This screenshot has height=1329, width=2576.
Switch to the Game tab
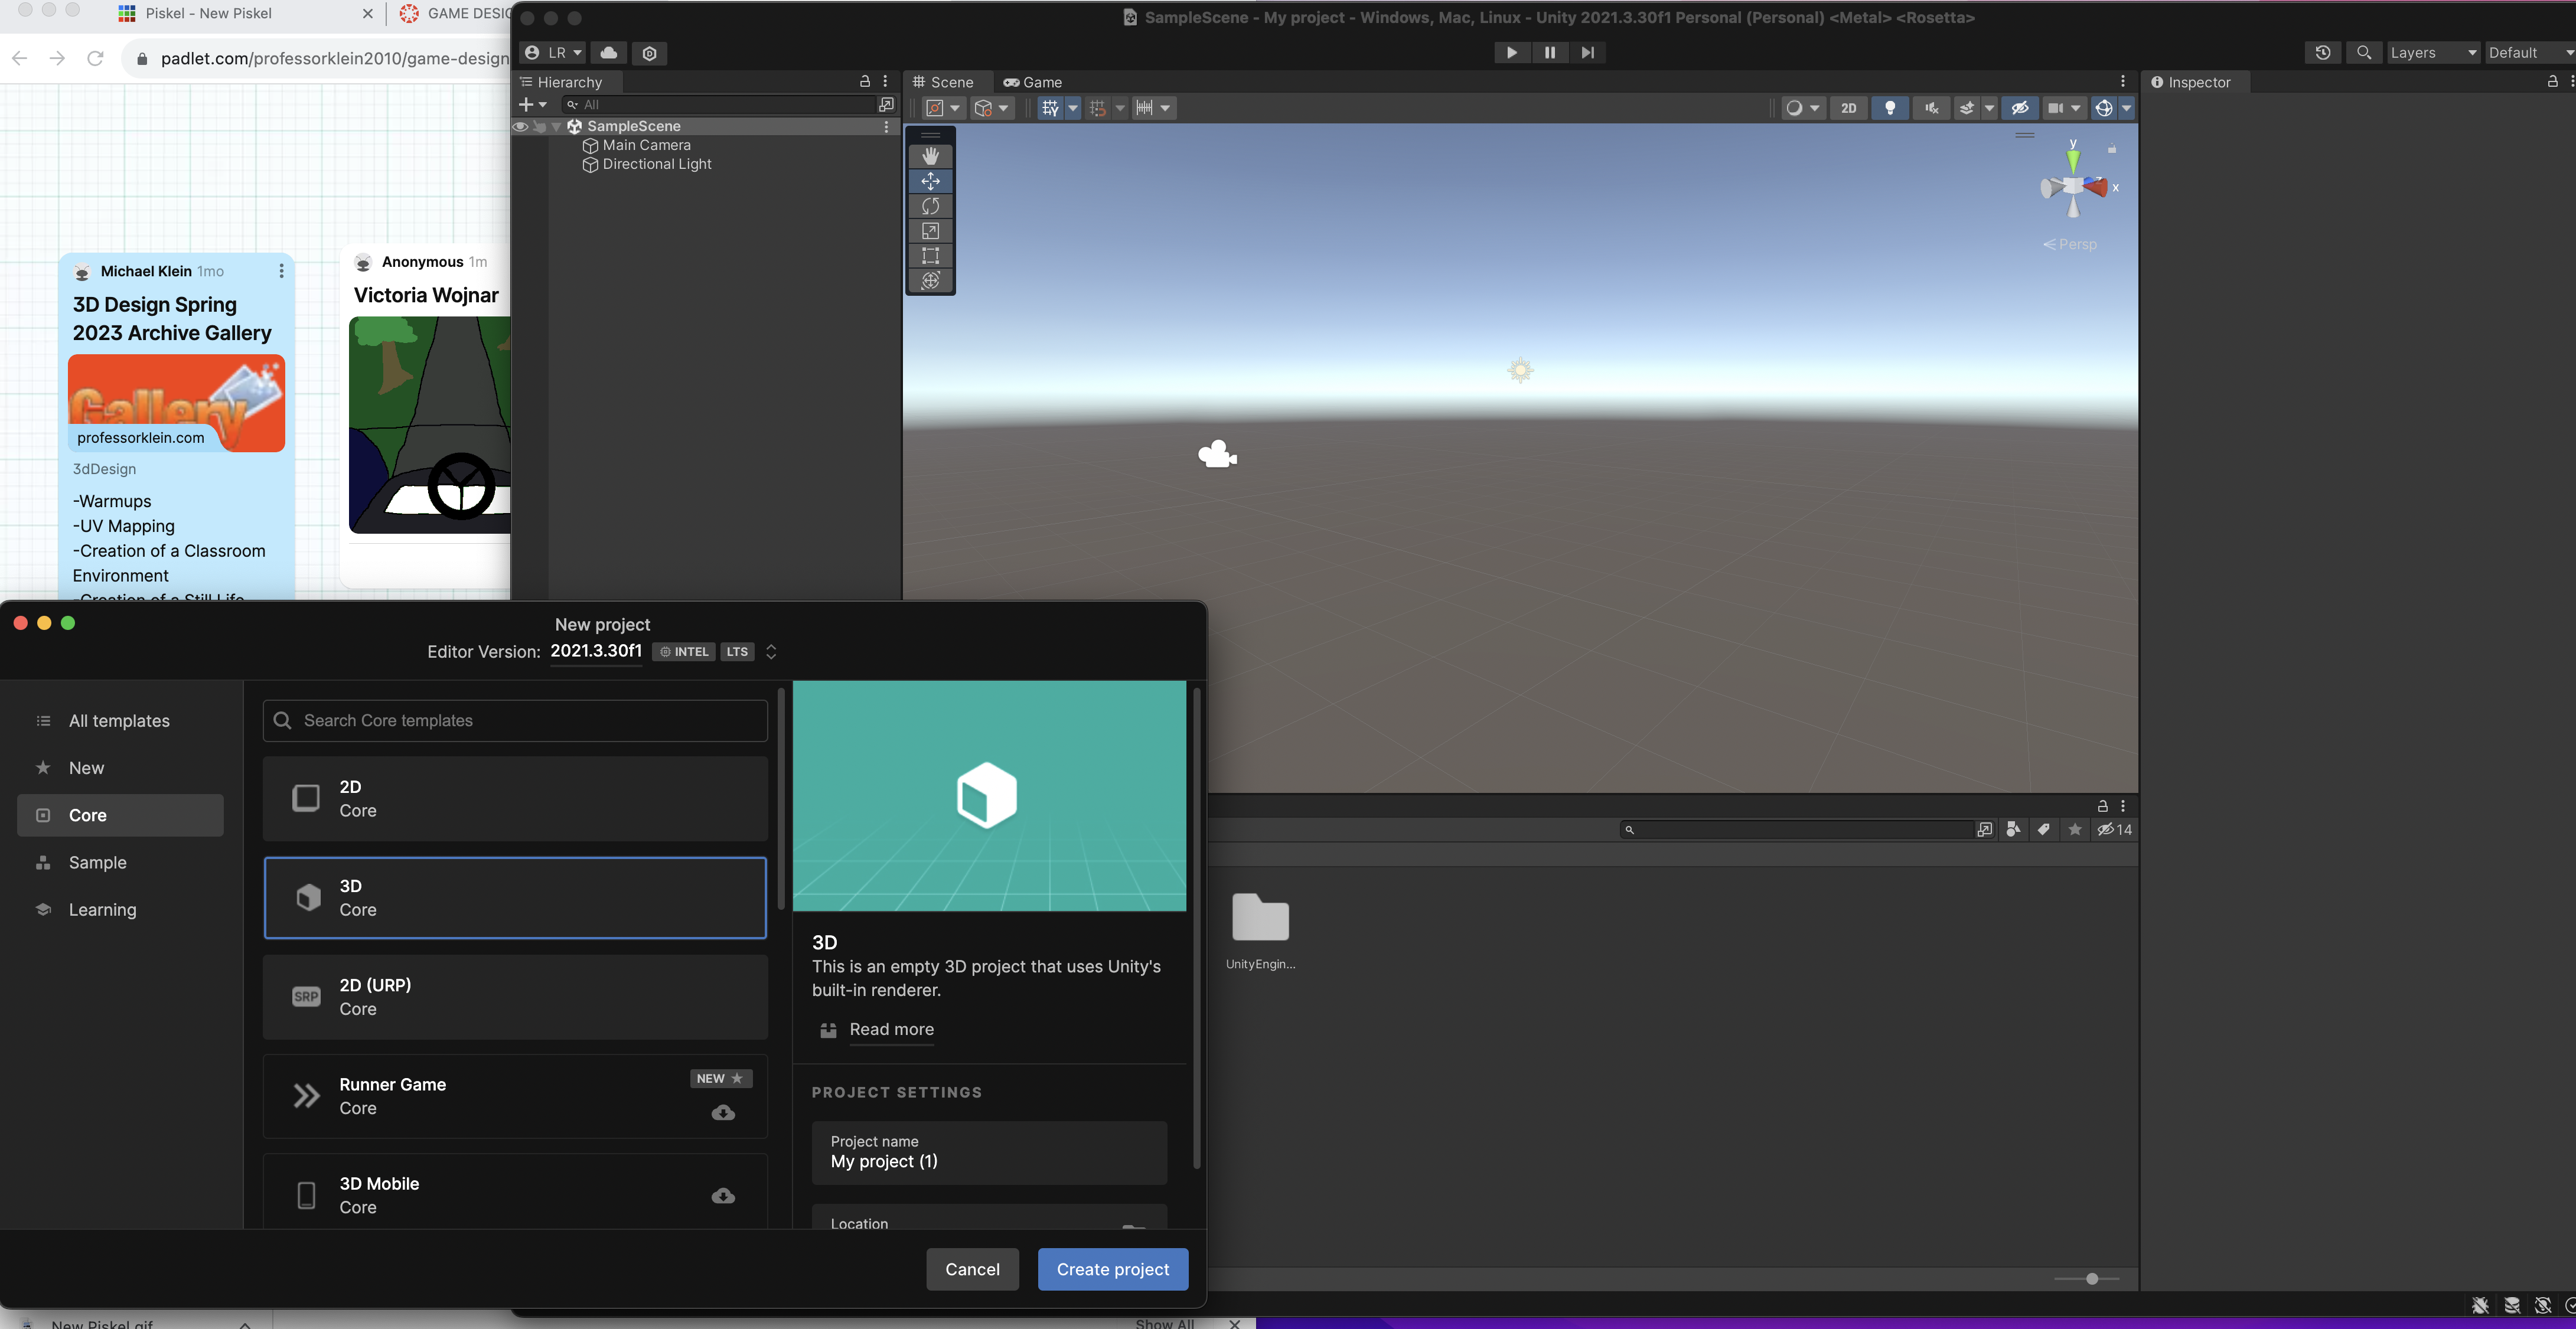click(1032, 82)
